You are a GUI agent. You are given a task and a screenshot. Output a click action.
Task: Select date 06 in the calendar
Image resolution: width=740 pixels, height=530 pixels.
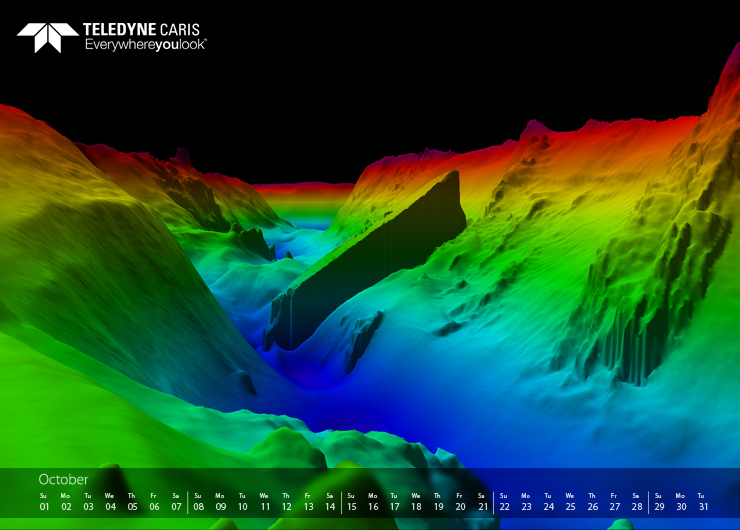click(154, 506)
